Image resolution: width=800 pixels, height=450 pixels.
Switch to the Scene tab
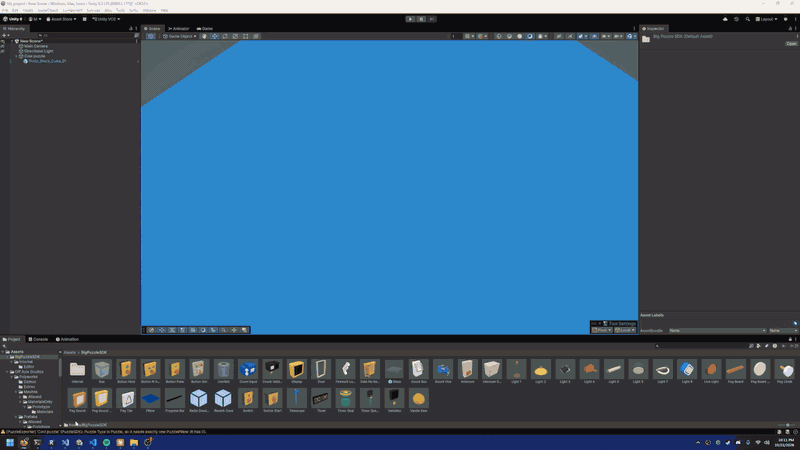point(152,29)
